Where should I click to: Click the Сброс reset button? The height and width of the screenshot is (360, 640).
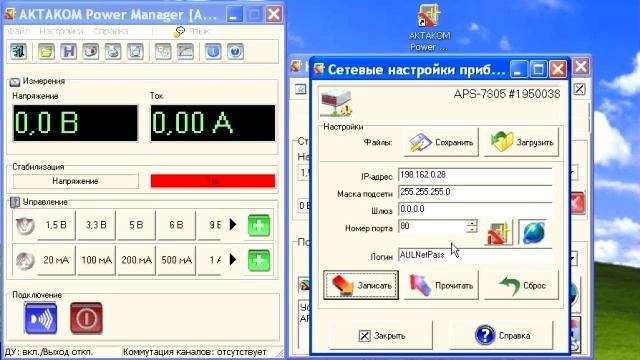pos(521,285)
